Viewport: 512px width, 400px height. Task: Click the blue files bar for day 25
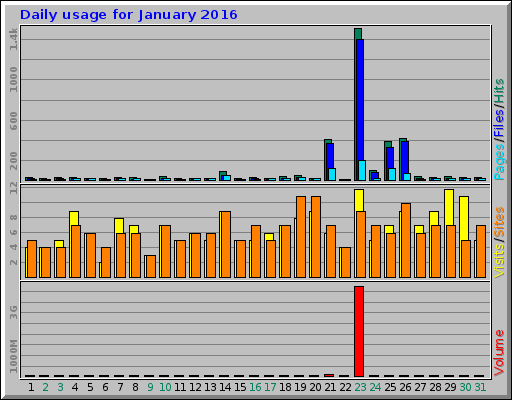tap(390, 164)
